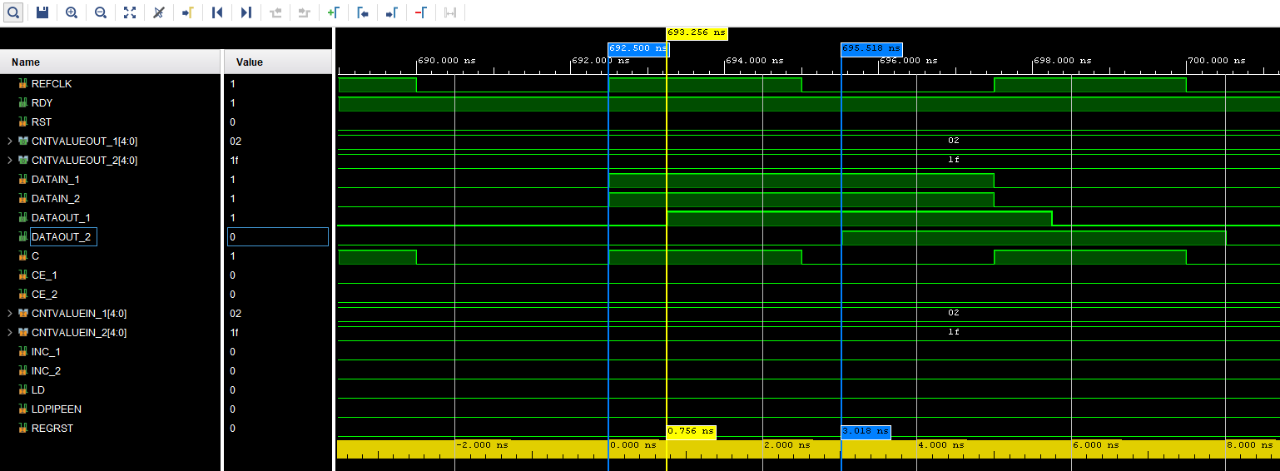Click the 3.018 ns floating ruler label
1280x471 pixels.
(x=866, y=432)
